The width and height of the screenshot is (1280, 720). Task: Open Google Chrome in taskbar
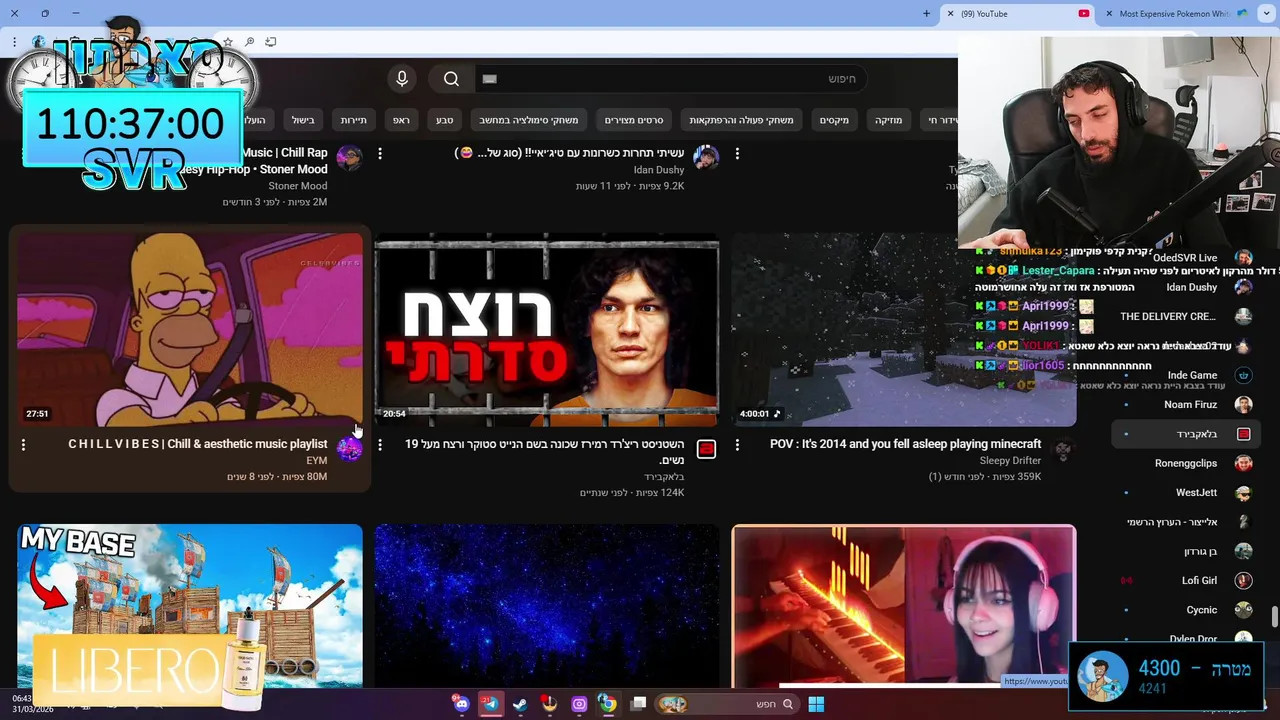click(607, 704)
